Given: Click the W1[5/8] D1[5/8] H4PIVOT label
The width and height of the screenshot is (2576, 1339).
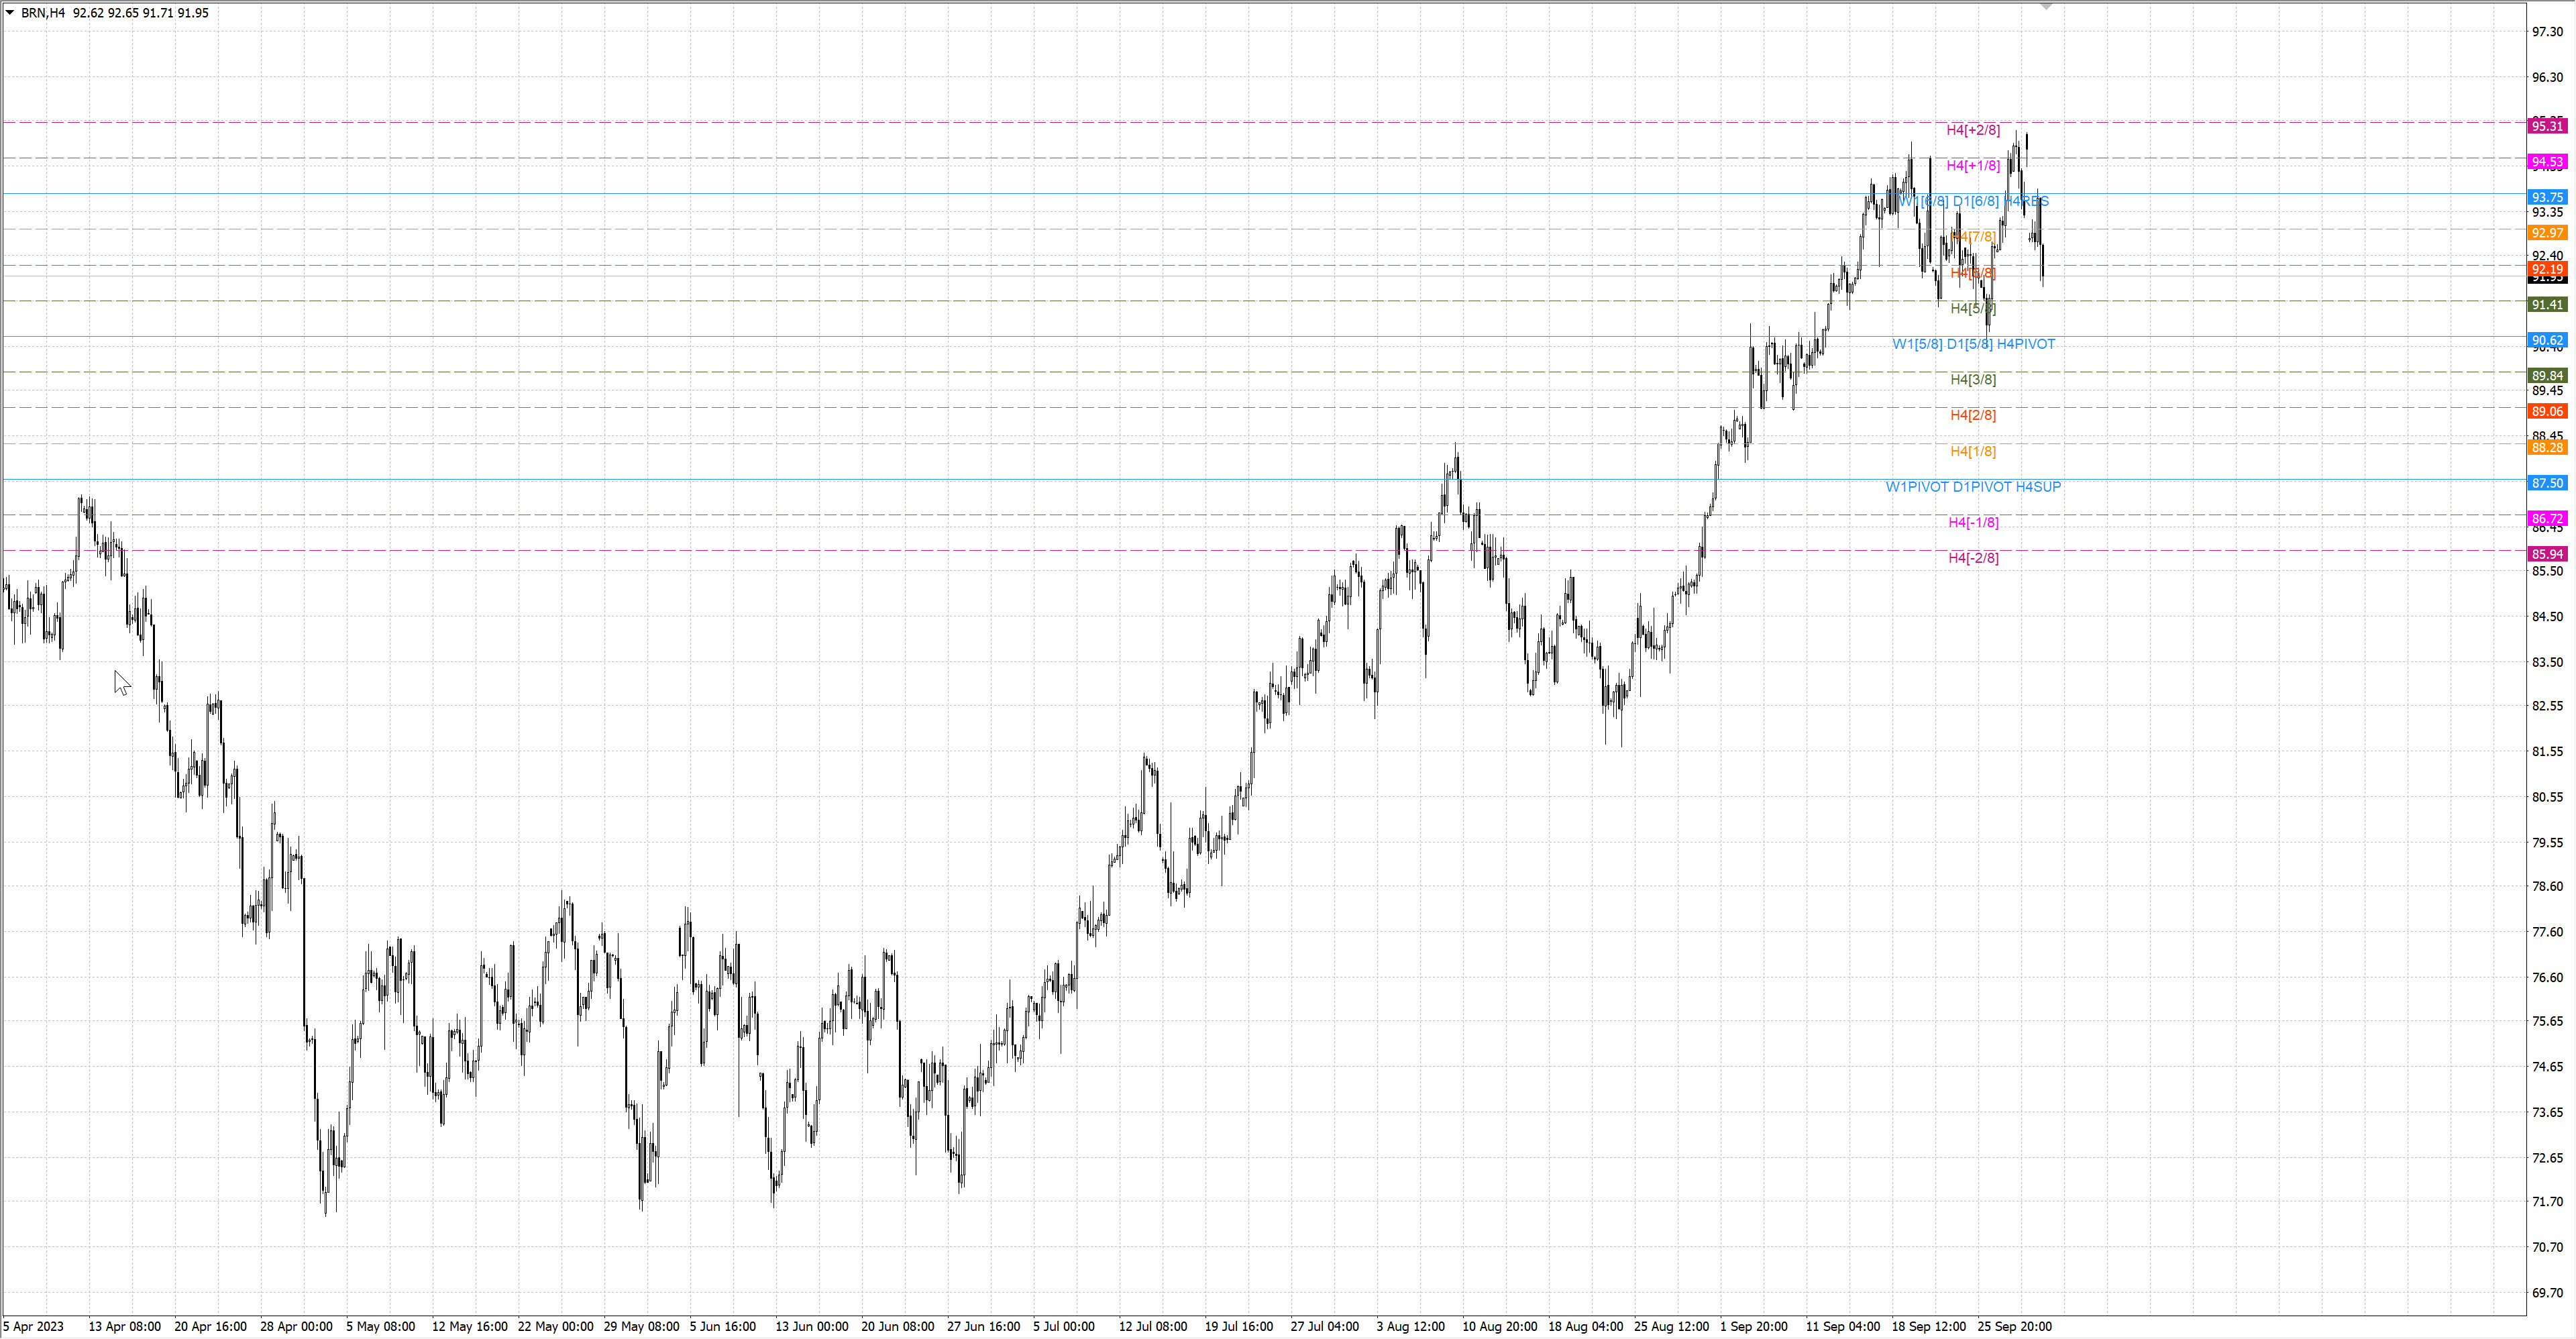Looking at the screenshot, I should click(1973, 344).
